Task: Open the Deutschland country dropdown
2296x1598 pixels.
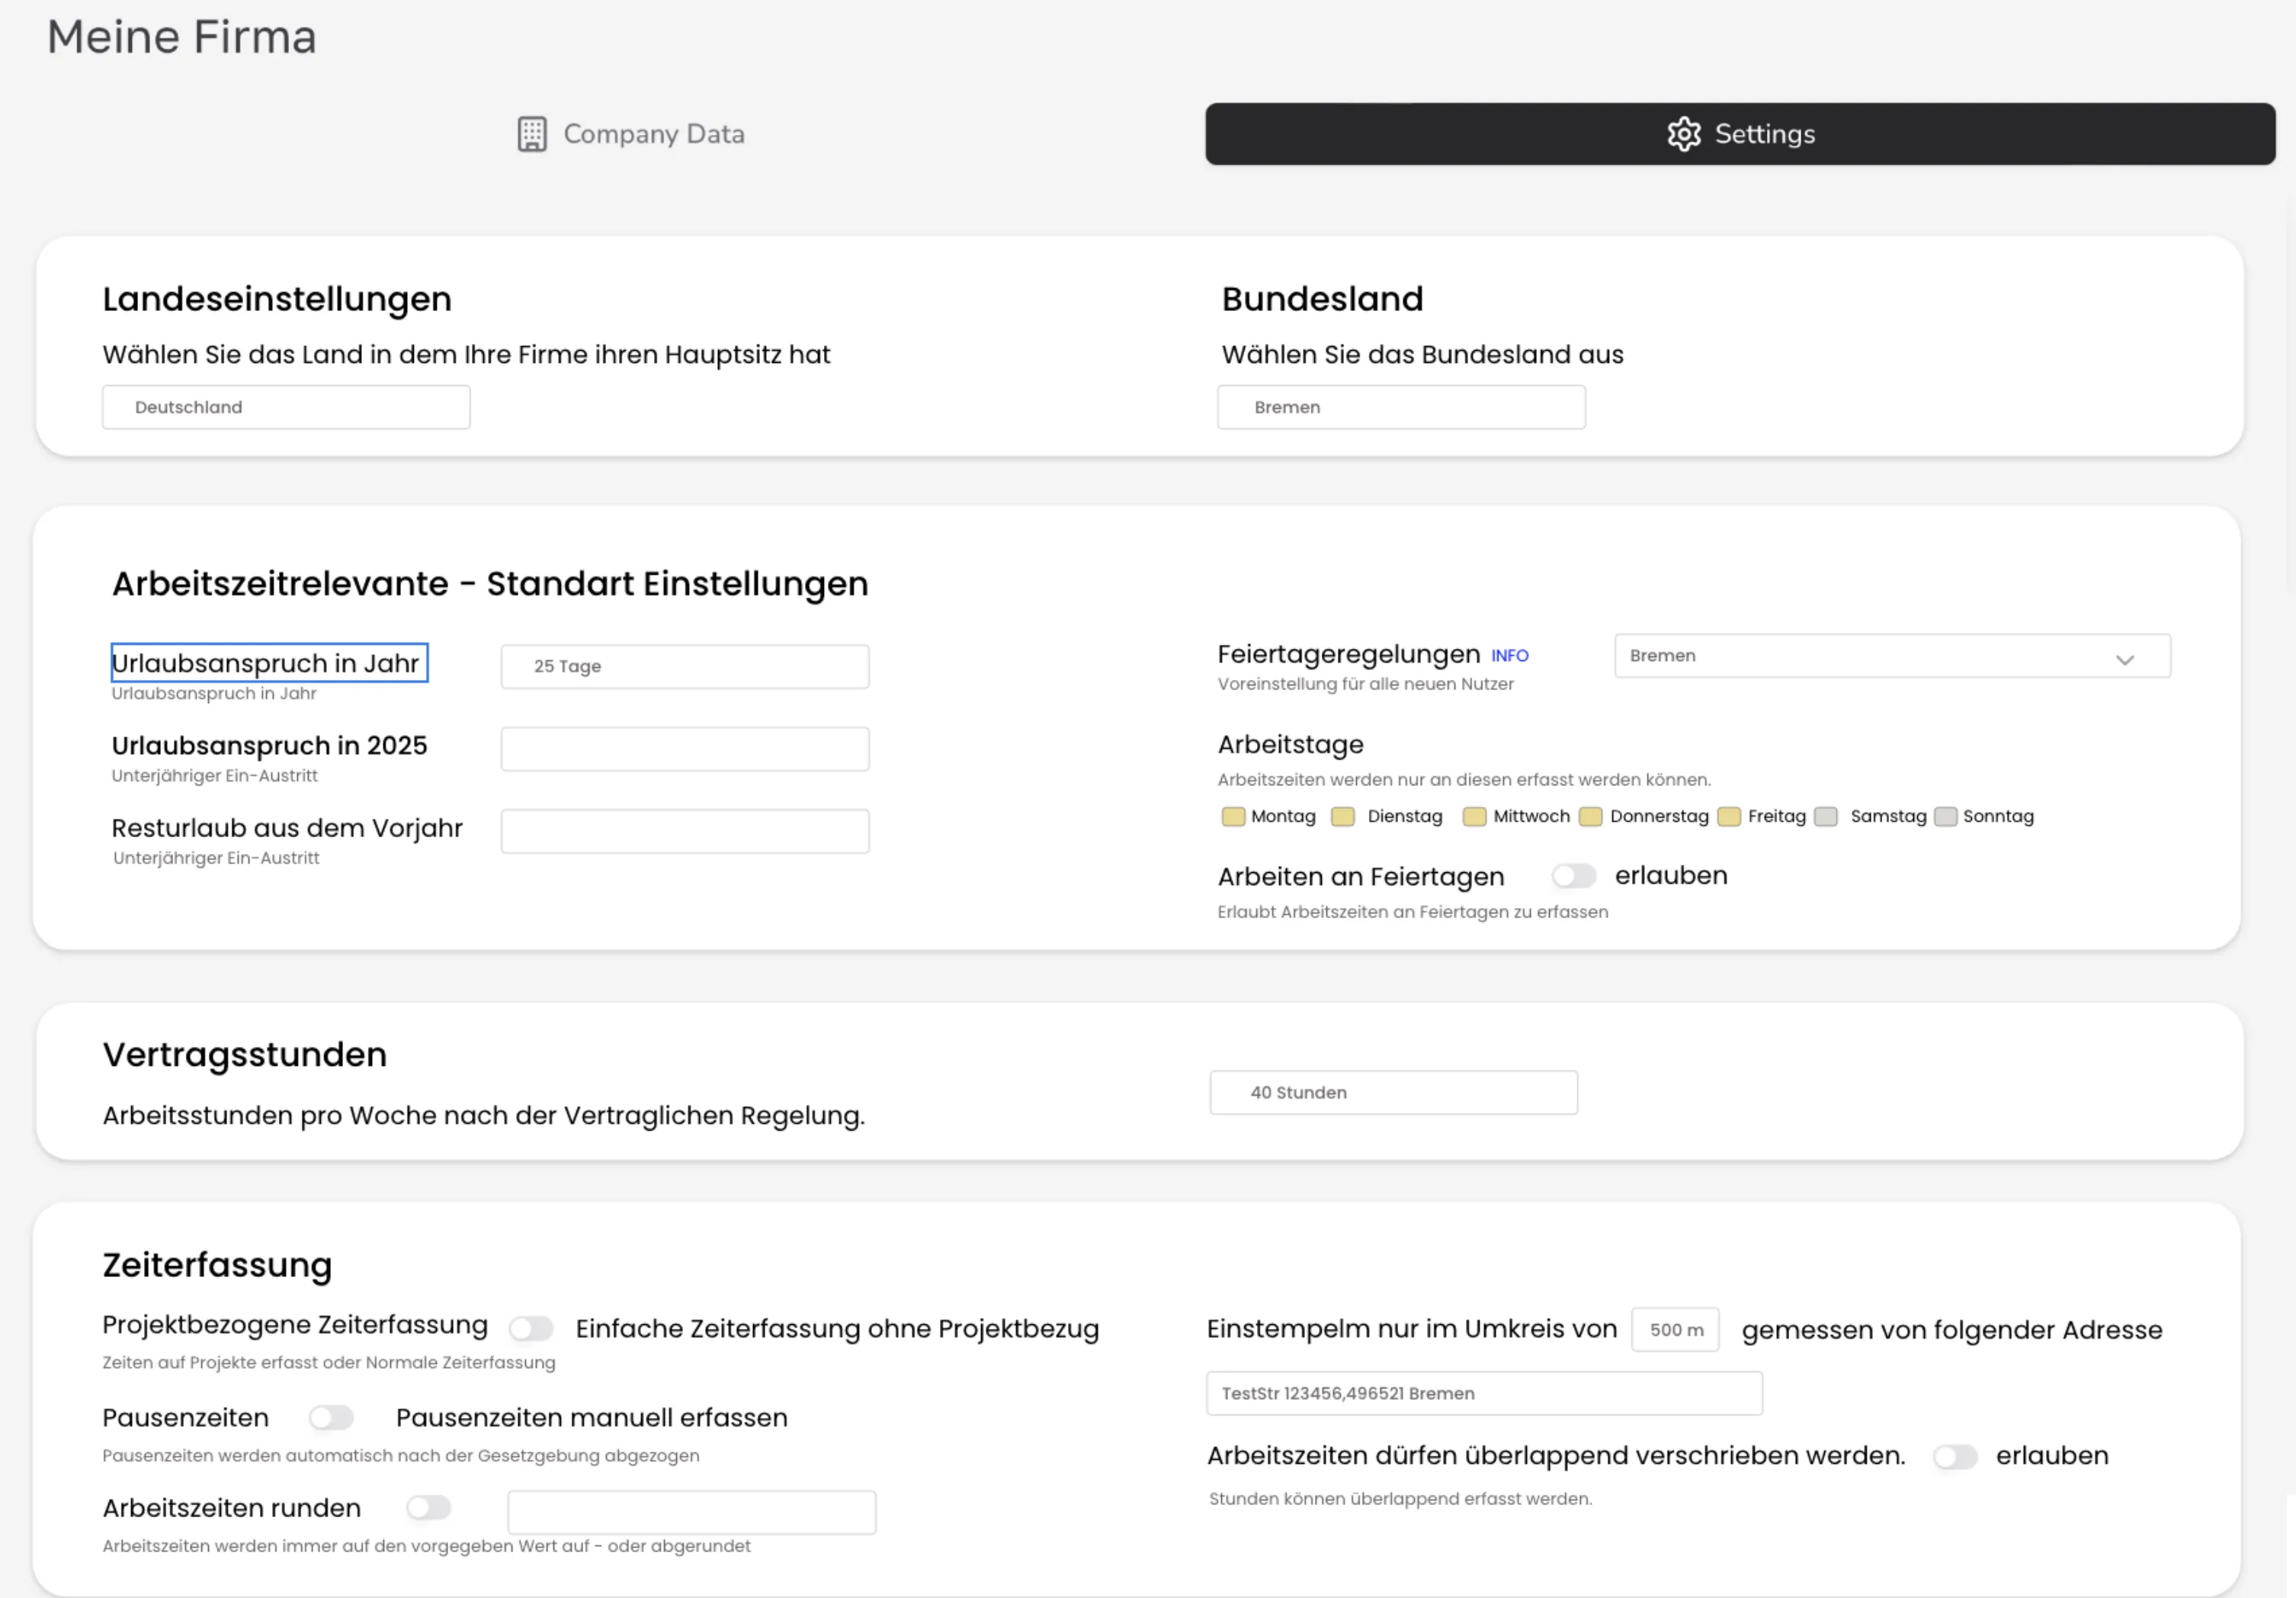Action: tap(285, 407)
